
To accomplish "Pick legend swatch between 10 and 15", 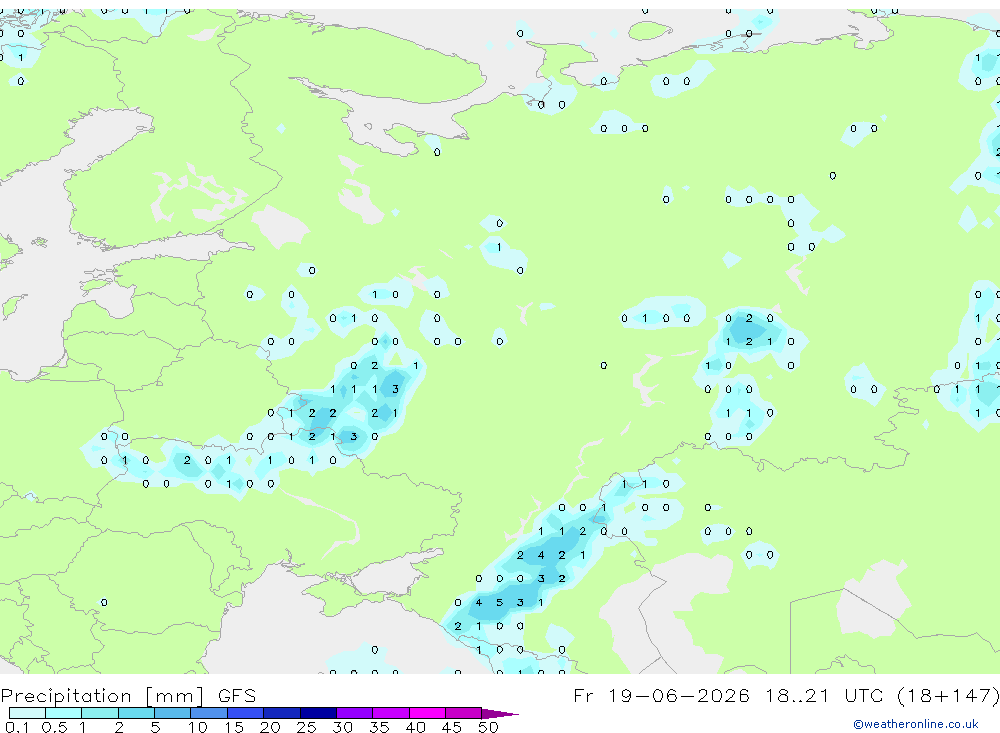I will [x=209, y=713].
